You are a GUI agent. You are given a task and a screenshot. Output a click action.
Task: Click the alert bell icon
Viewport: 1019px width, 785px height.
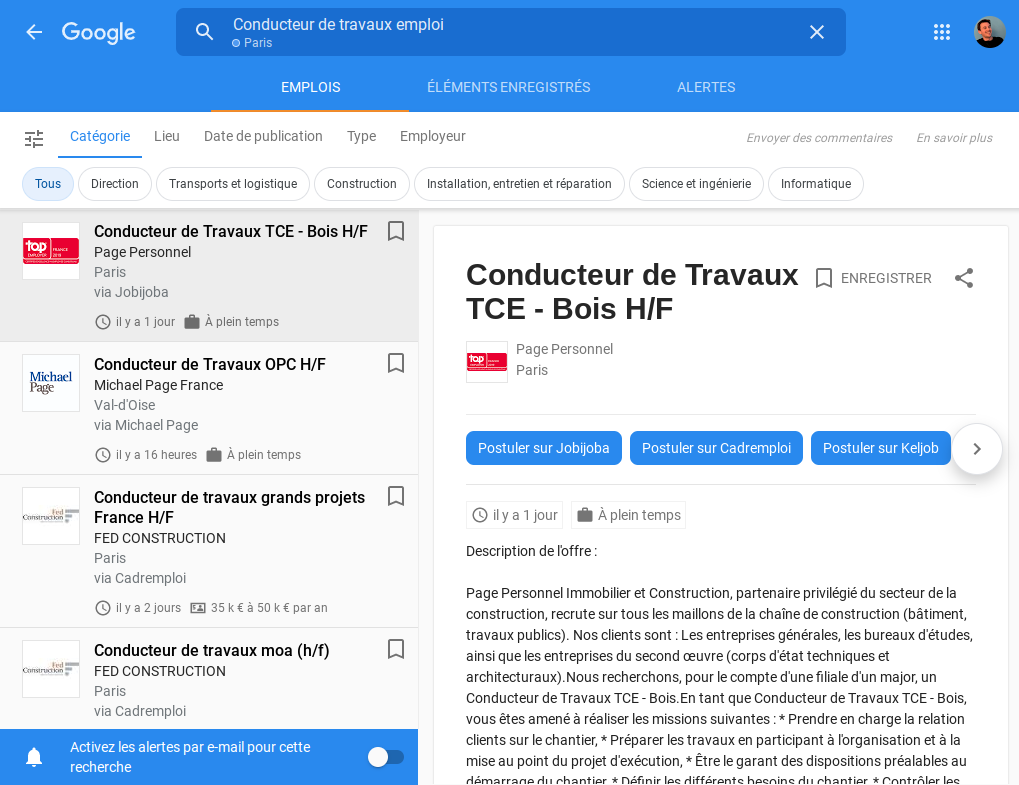point(34,757)
